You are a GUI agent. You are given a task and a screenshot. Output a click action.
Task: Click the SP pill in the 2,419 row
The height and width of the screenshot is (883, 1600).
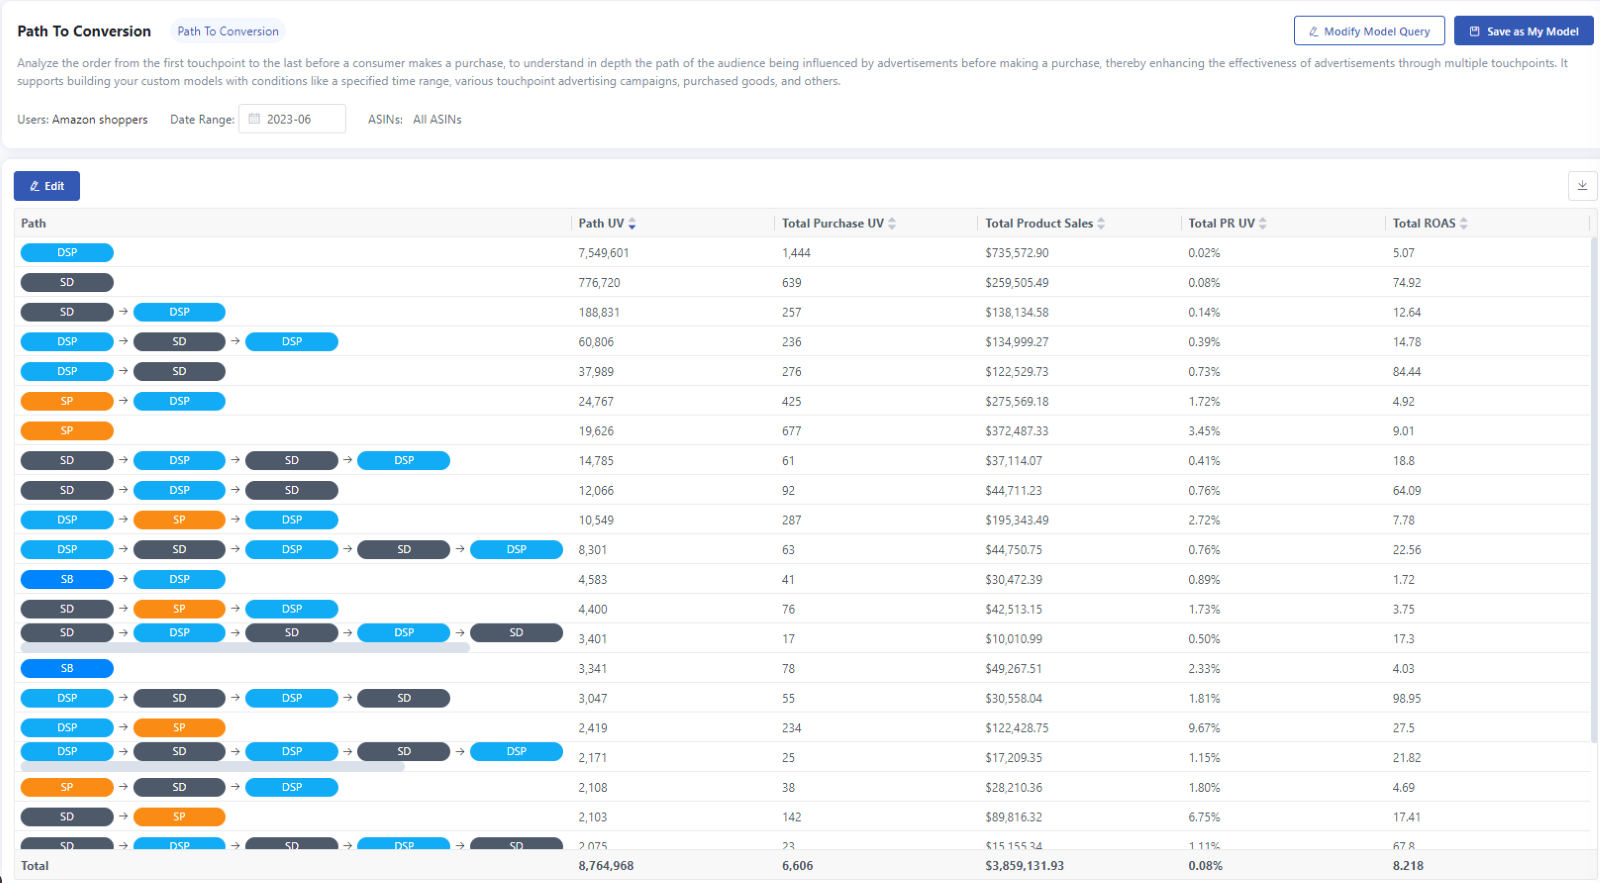point(179,728)
